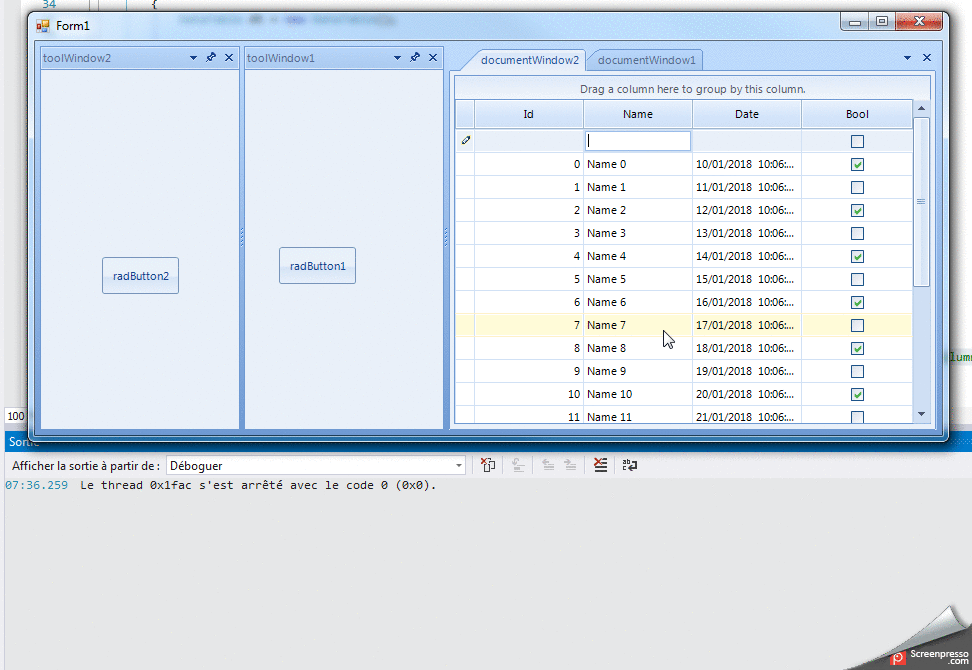This screenshot has height=670, width=972.
Task: Click grid scrollbar down arrow
Action: (x=921, y=414)
